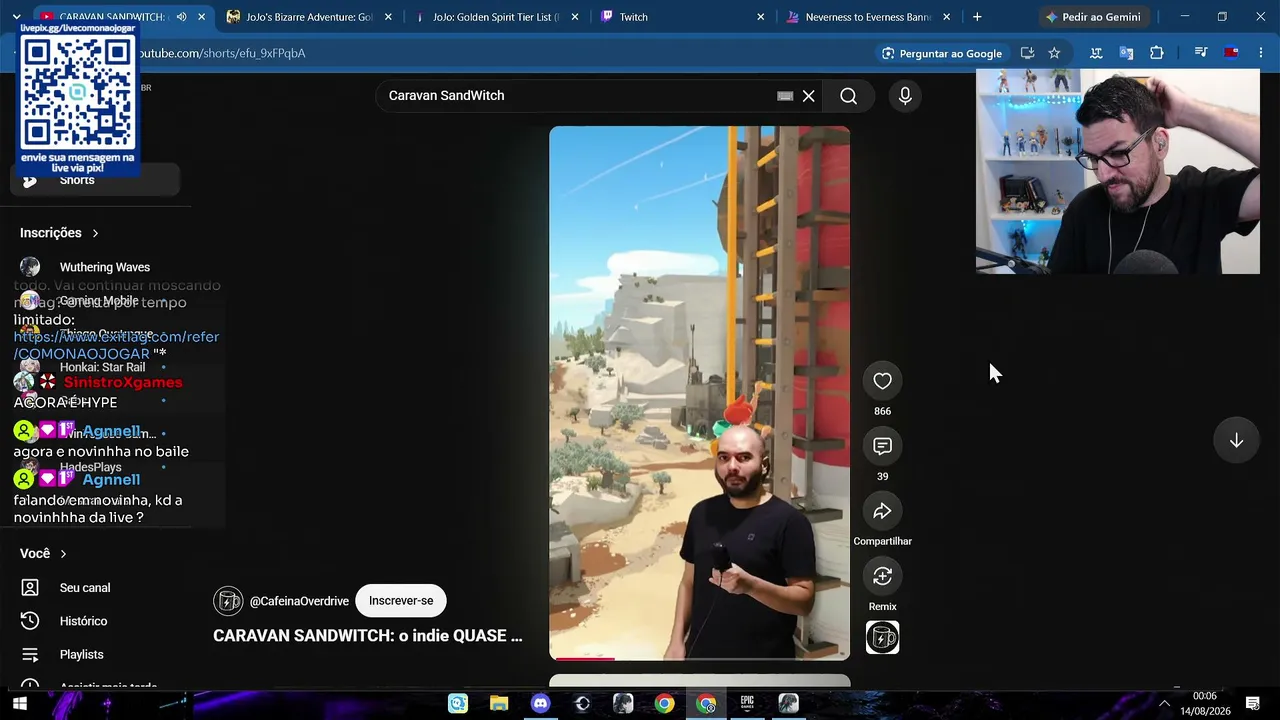Open the subtitle translator extension icon
1280x720 pixels.
pyautogui.click(x=1096, y=53)
